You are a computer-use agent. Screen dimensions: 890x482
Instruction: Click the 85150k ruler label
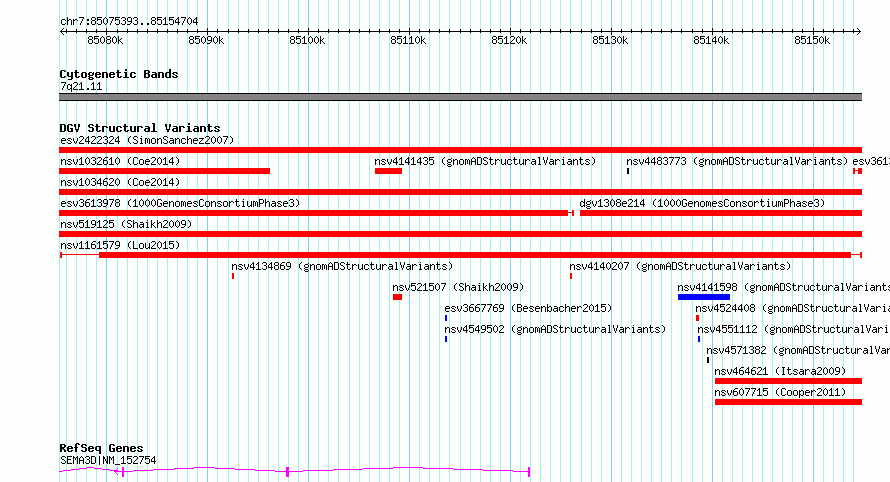tap(812, 40)
